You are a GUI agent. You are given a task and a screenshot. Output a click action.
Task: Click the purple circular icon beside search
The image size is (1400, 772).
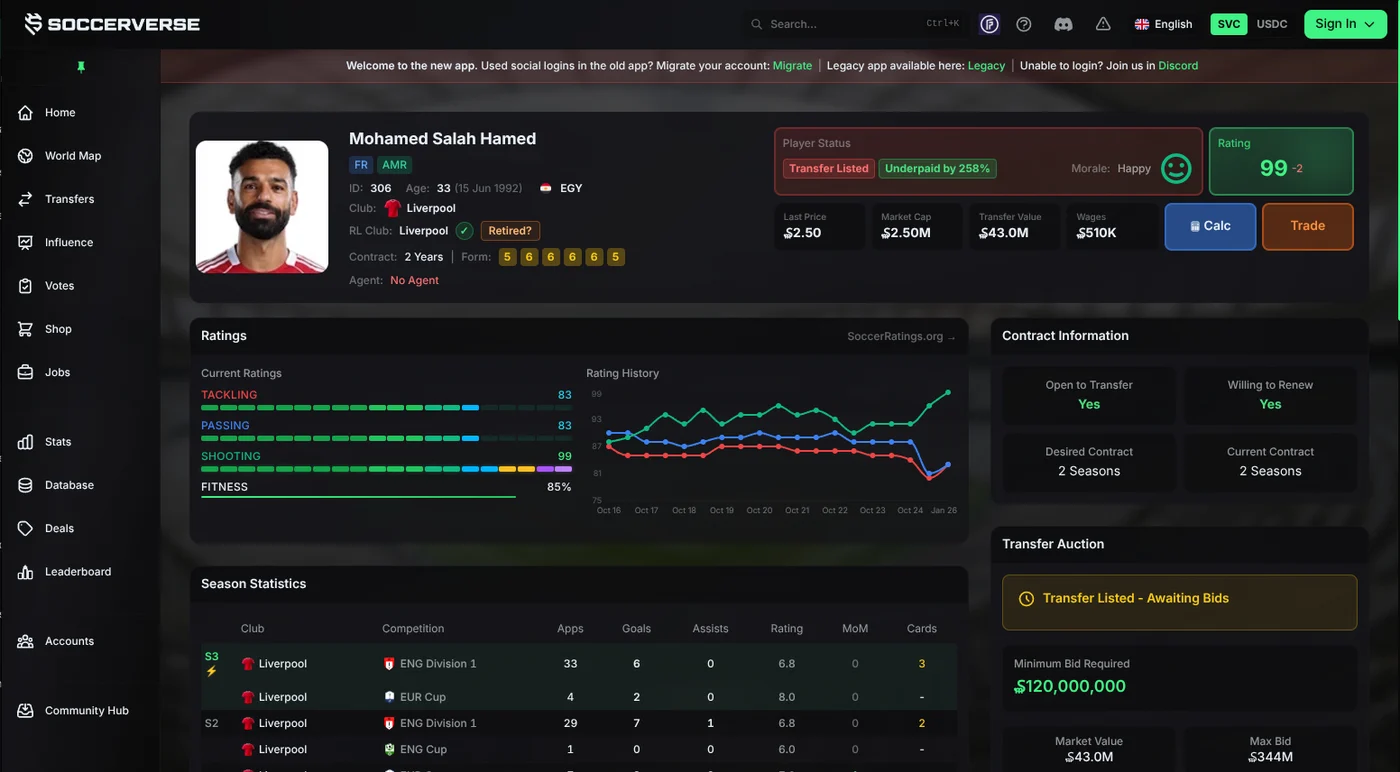(x=989, y=24)
